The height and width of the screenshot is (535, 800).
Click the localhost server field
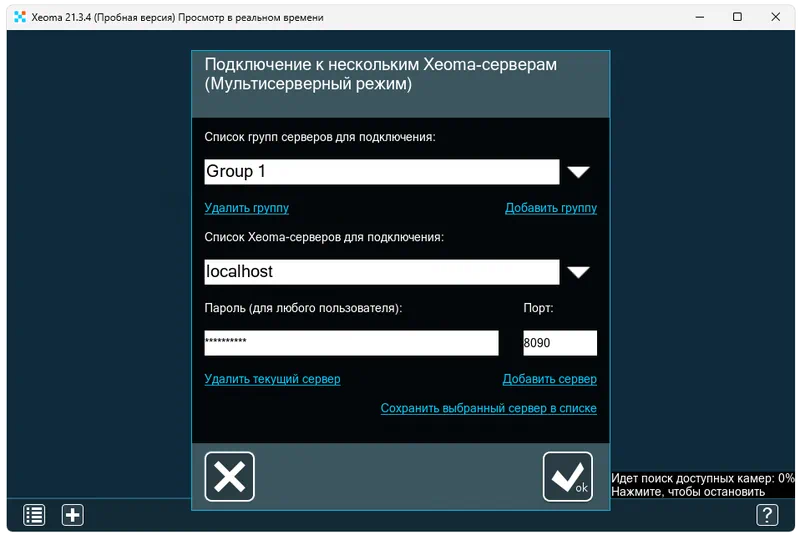click(x=382, y=272)
